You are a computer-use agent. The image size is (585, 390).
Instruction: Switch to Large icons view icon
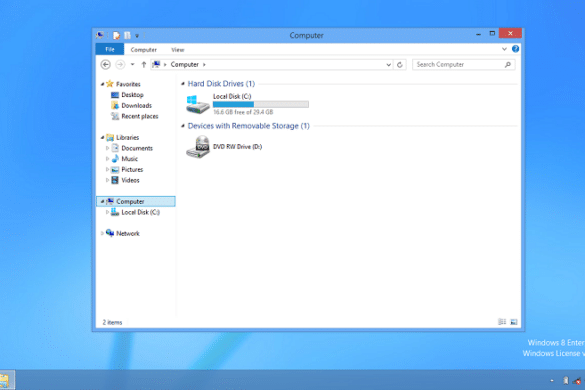(514, 322)
